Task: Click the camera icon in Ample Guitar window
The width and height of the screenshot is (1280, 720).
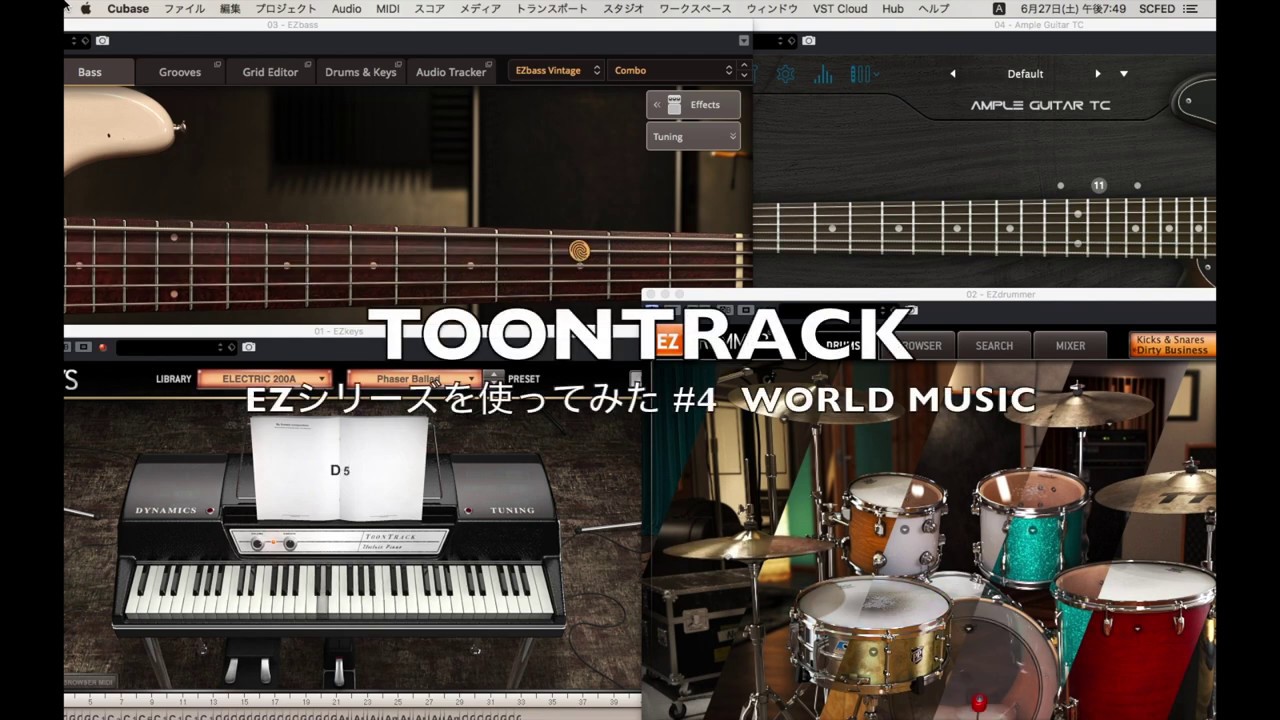Action: coord(809,41)
